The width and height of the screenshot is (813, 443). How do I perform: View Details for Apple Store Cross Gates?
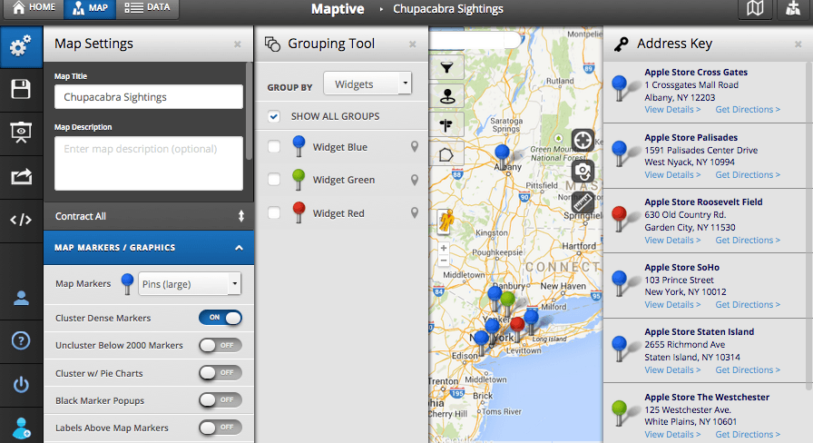[672, 109]
